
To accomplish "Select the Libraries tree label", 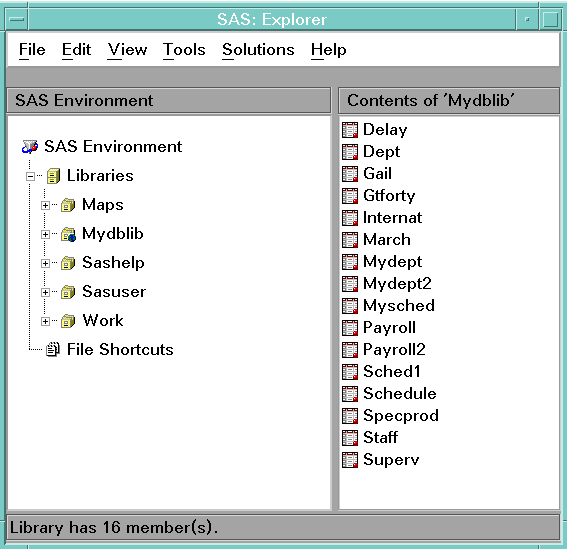I will click(x=100, y=176).
